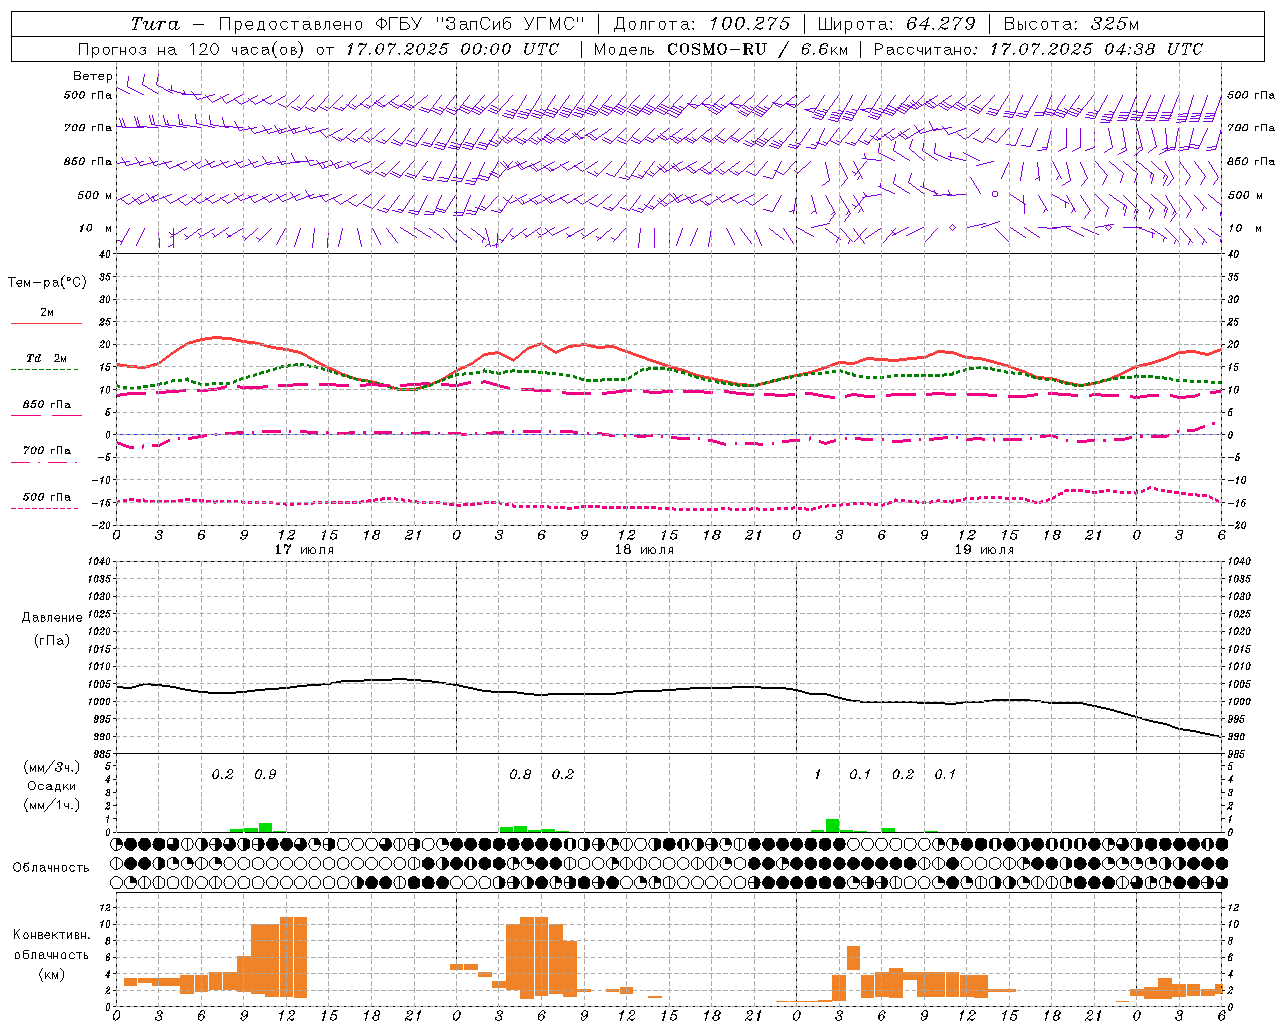This screenshot has height=1024, width=1280.
Task: Click the "0.9" precipitation amount value
Action: [265, 774]
